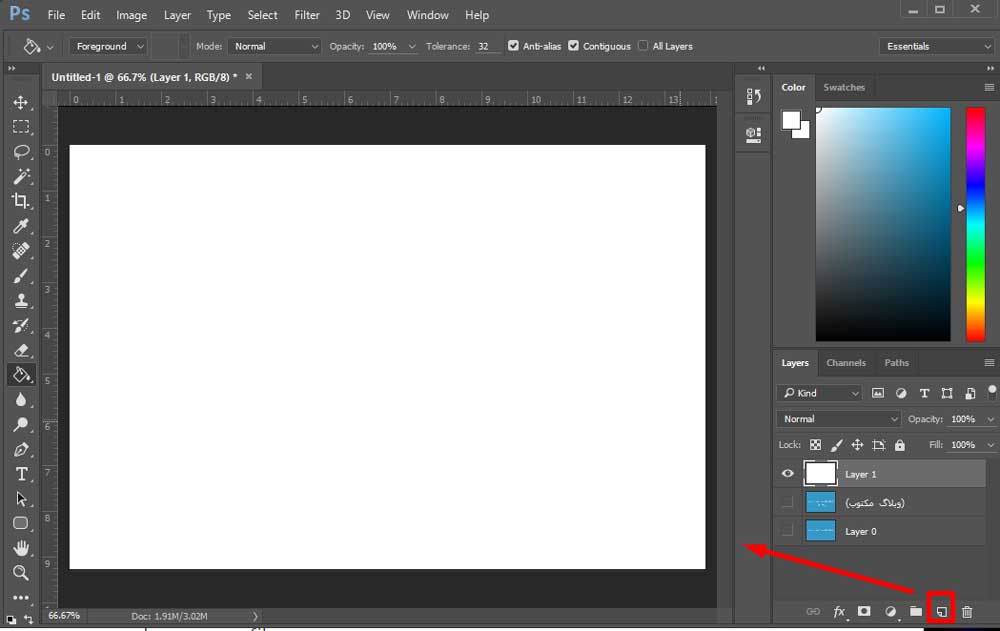Viewport: 1000px width, 631px height.
Task: Enable the All Layers checkbox
Action: pyautogui.click(x=643, y=46)
